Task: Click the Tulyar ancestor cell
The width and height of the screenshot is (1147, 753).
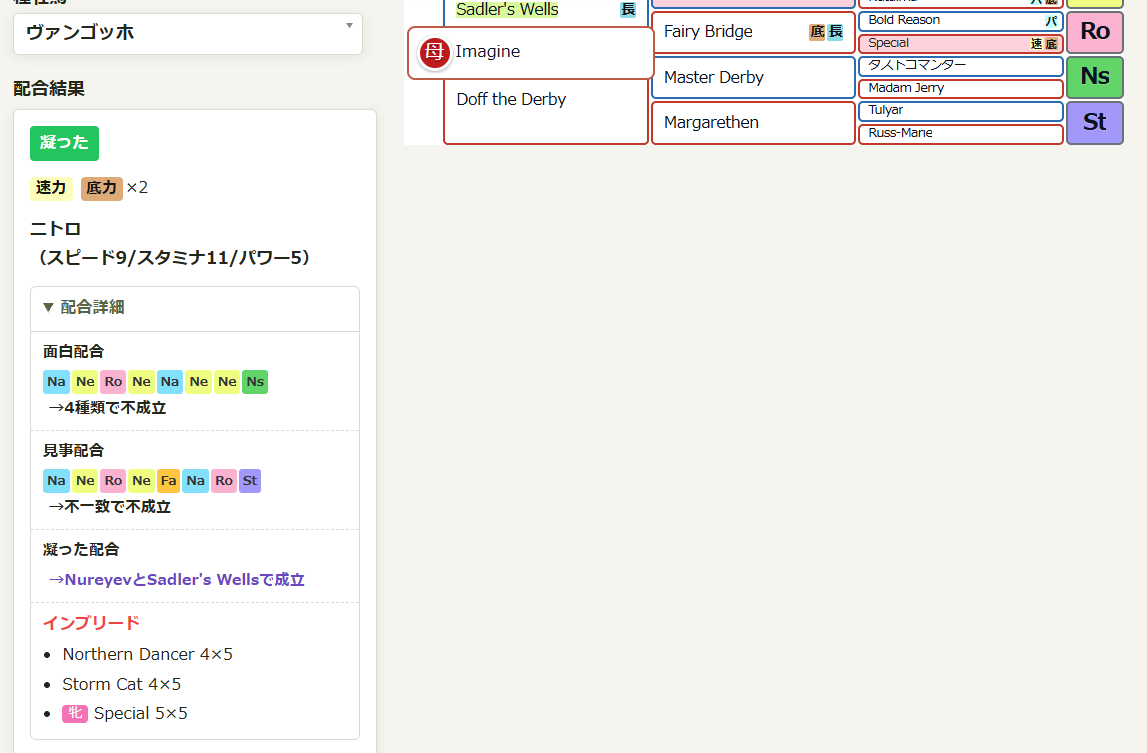Action: [960, 111]
